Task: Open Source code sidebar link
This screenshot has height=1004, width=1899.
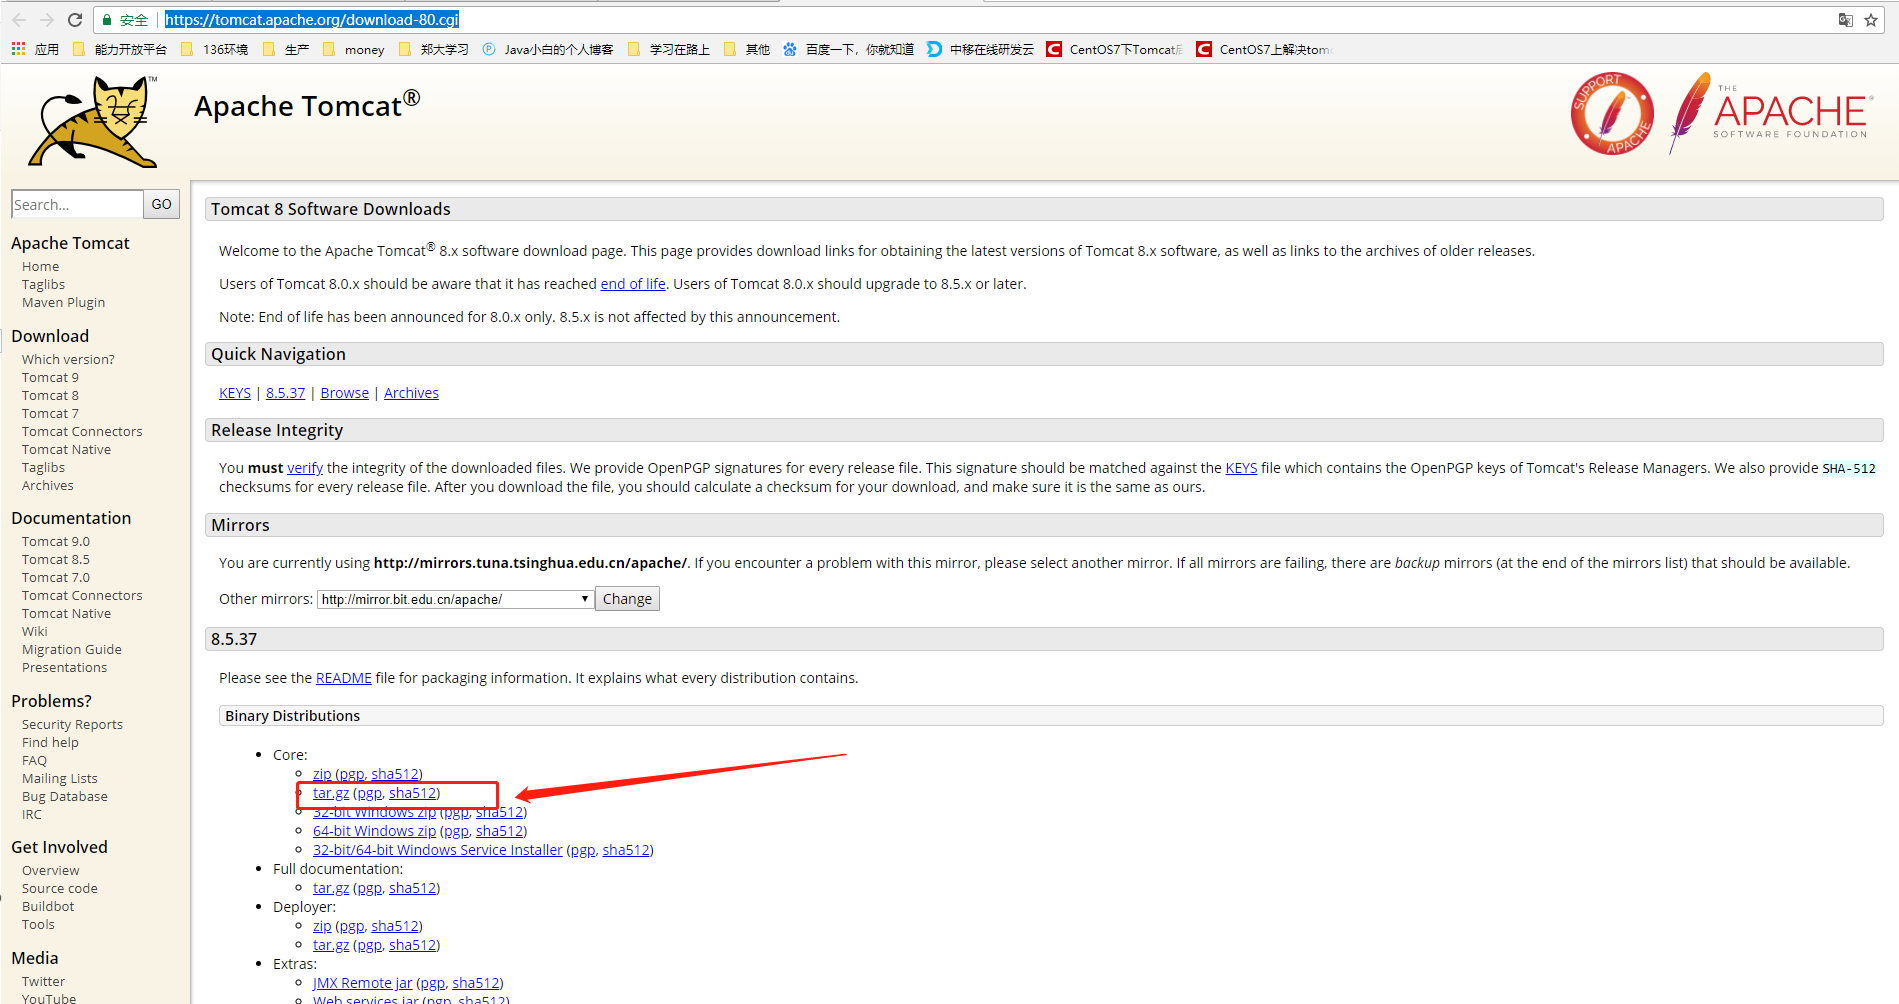Action: tap(60, 888)
